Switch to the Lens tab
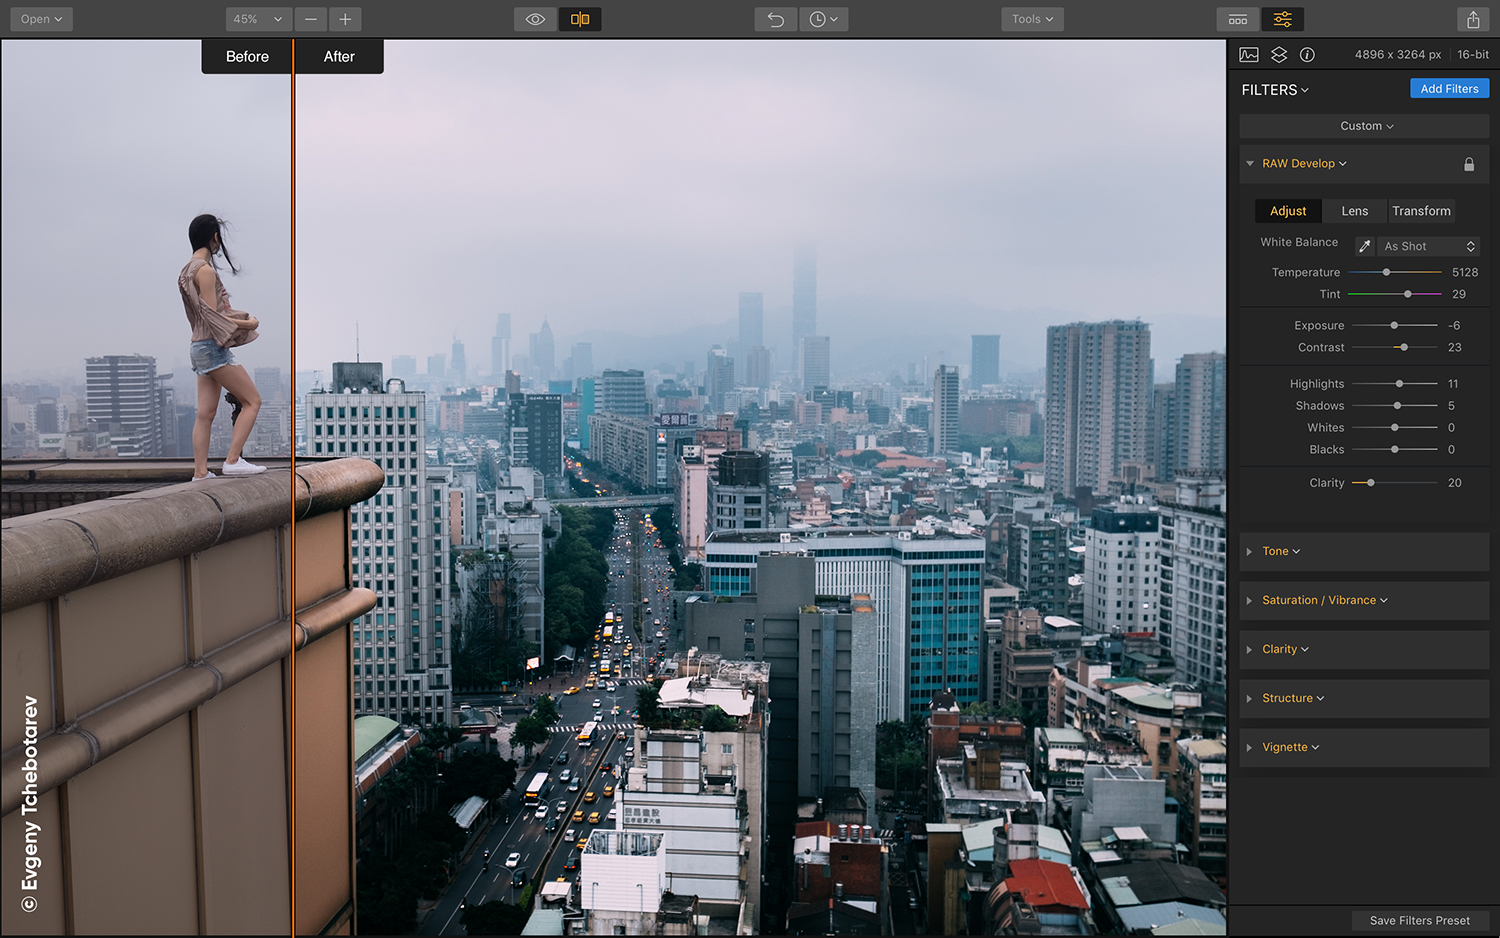 pyautogui.click(x=1355, y=211)
